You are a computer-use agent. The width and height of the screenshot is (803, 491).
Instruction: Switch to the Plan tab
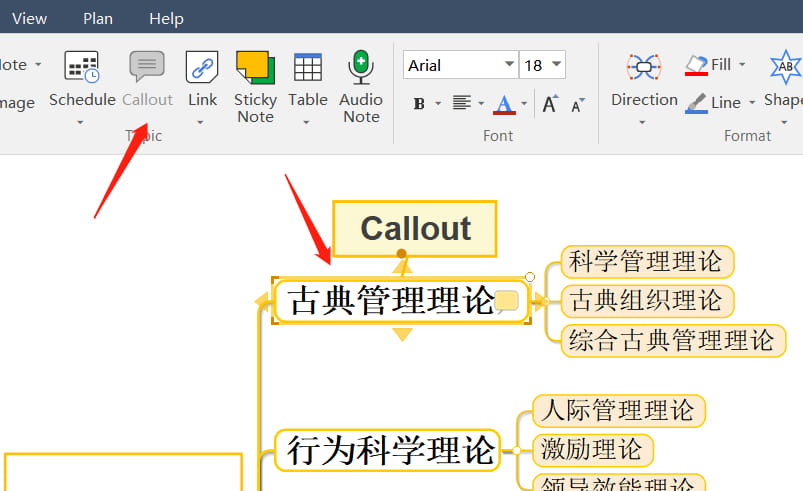98,18
